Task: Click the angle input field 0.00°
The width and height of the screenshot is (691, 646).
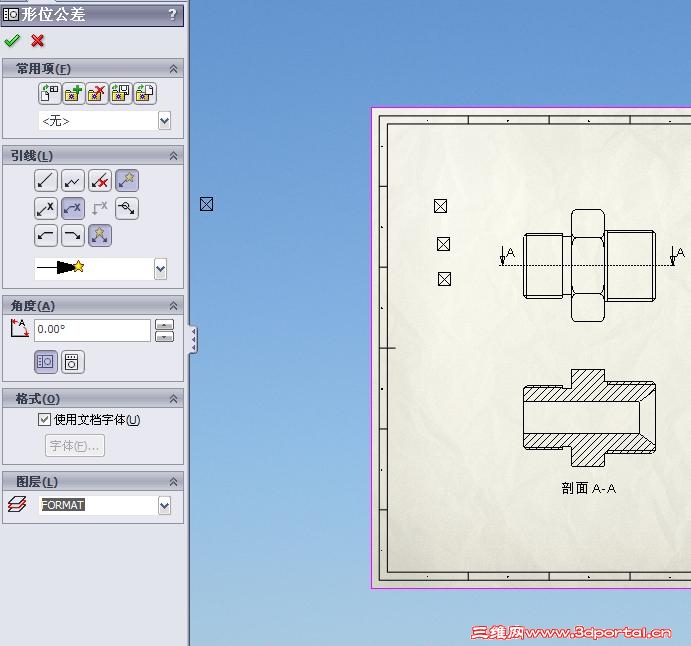Action: click(93, 330)
